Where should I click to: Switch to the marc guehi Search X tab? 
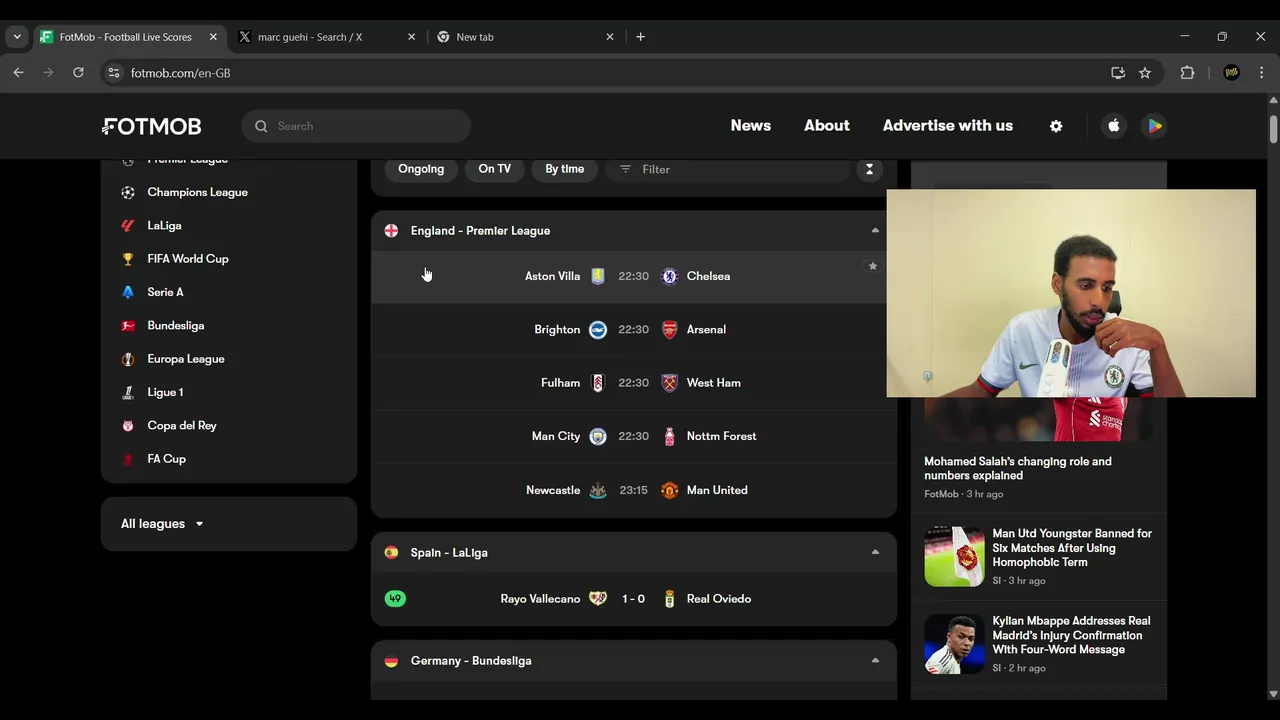point(326,37)
